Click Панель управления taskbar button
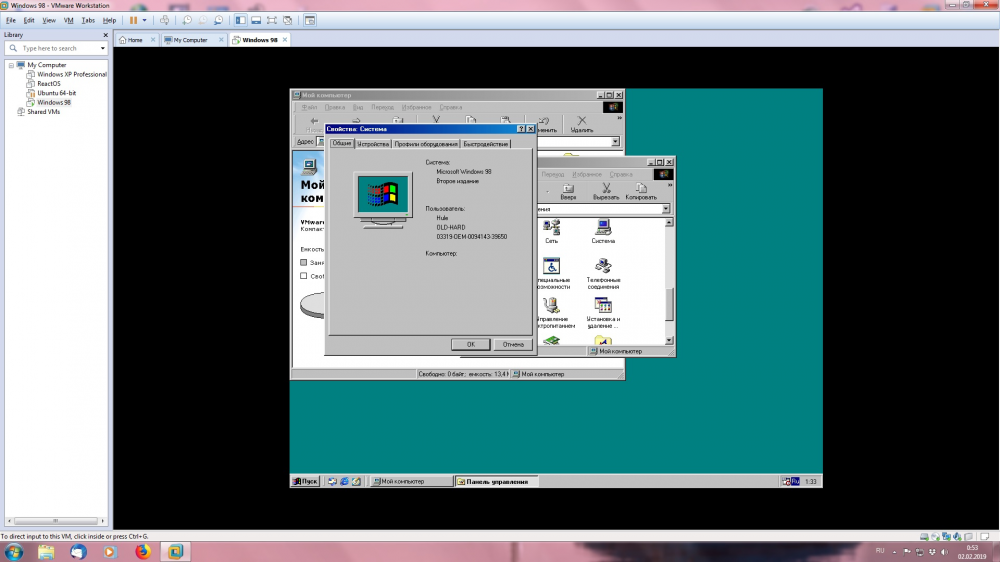 click(x=496, y=482)
